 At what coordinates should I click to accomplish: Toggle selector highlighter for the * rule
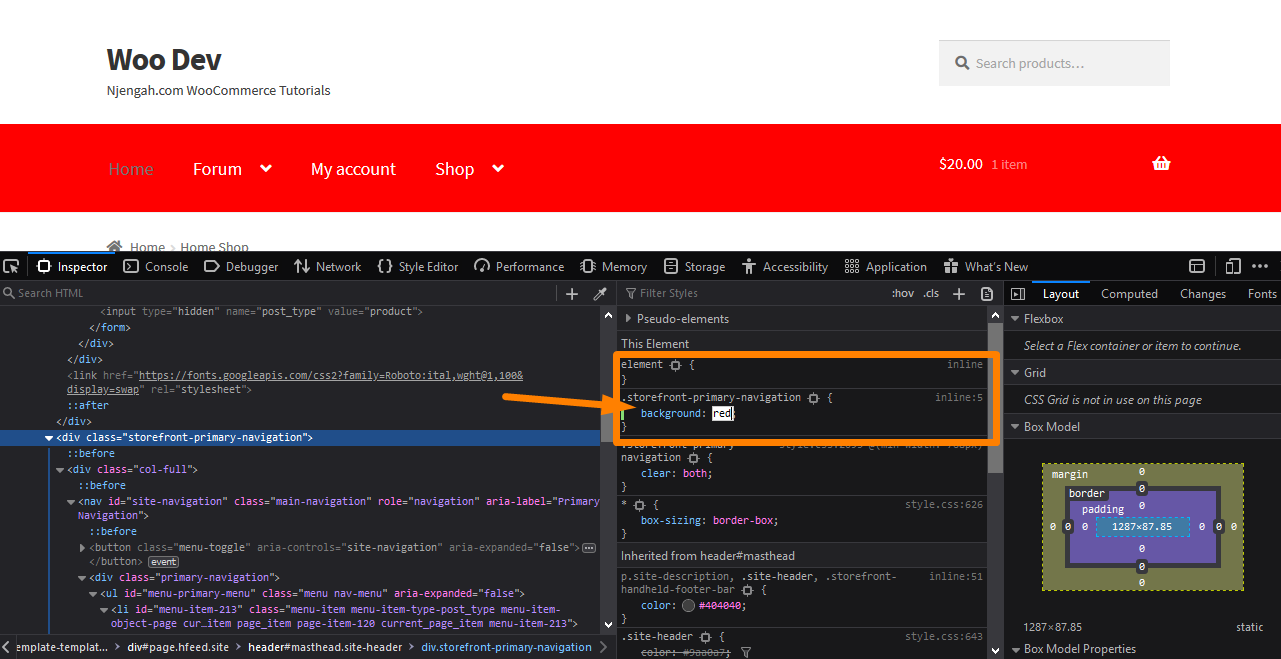tap(639, 505)
